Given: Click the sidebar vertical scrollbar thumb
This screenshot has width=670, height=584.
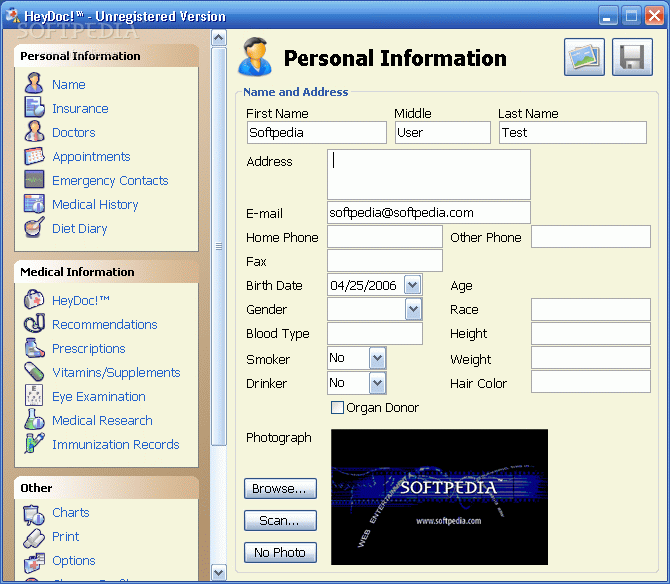Looking at the screenshot, I should [x=219, y=246].
